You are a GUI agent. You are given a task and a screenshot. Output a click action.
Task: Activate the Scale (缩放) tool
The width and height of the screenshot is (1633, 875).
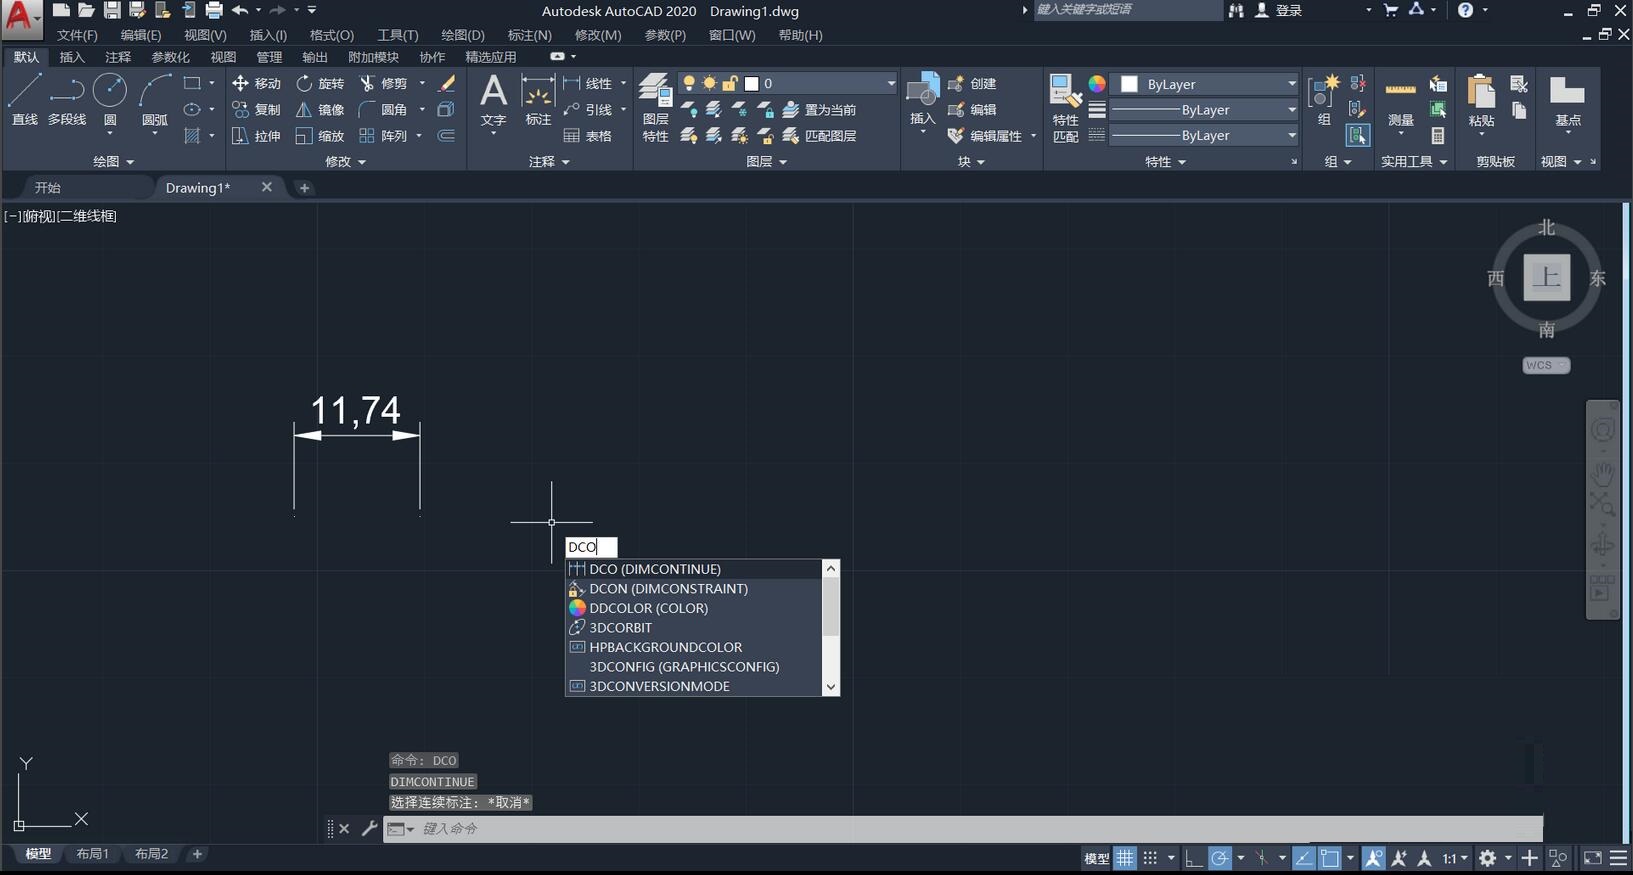click(x=320, y=136)
